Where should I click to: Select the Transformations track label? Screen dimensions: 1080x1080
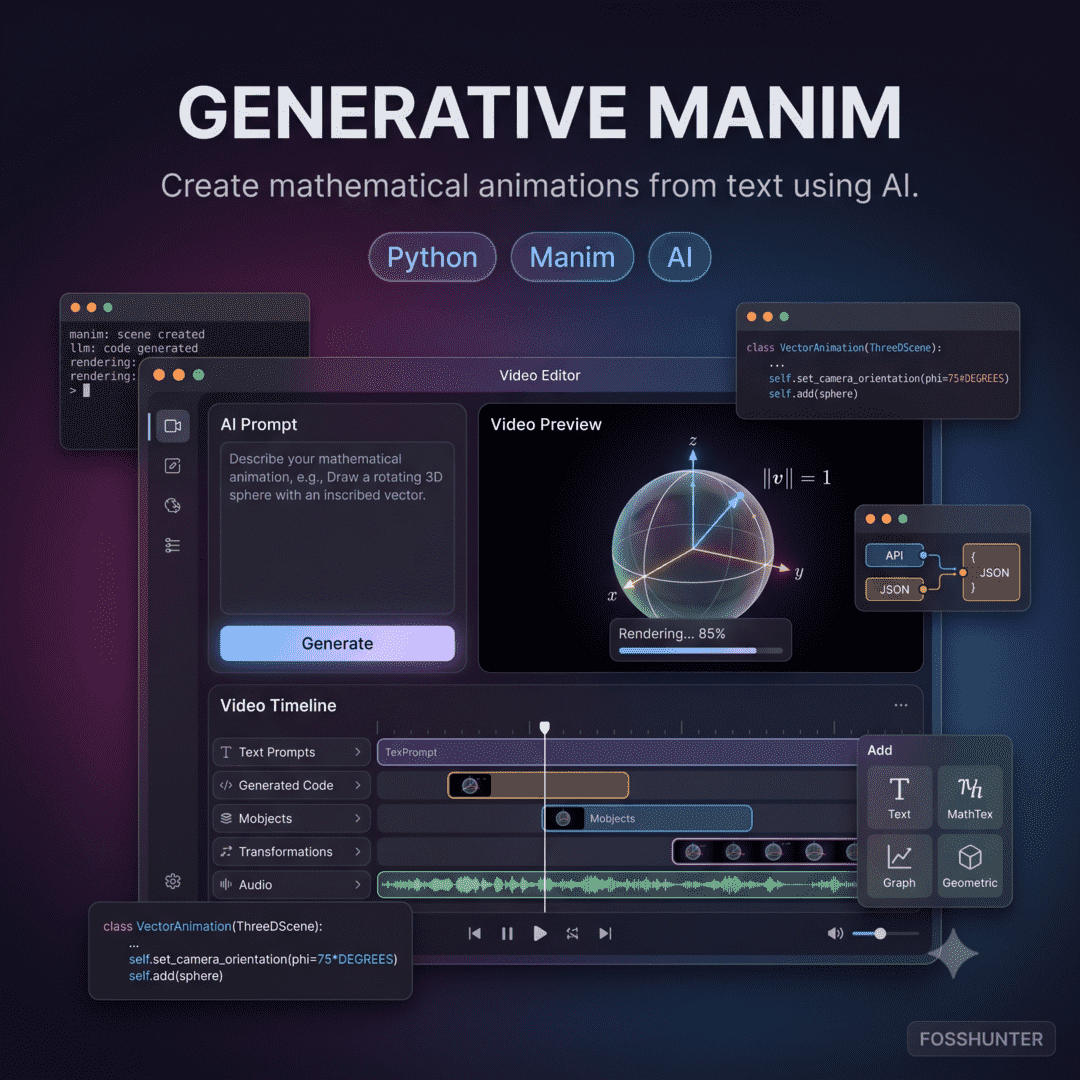285,851
